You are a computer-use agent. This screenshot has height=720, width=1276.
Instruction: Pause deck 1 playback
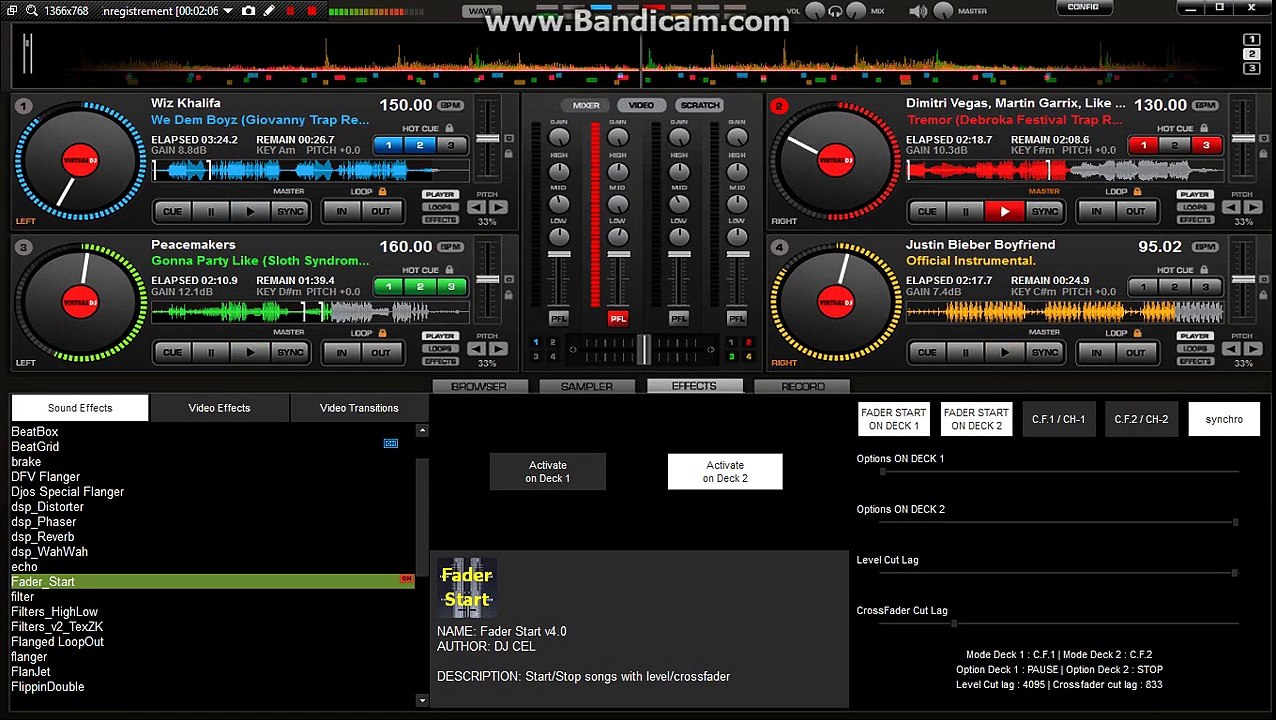211,211
